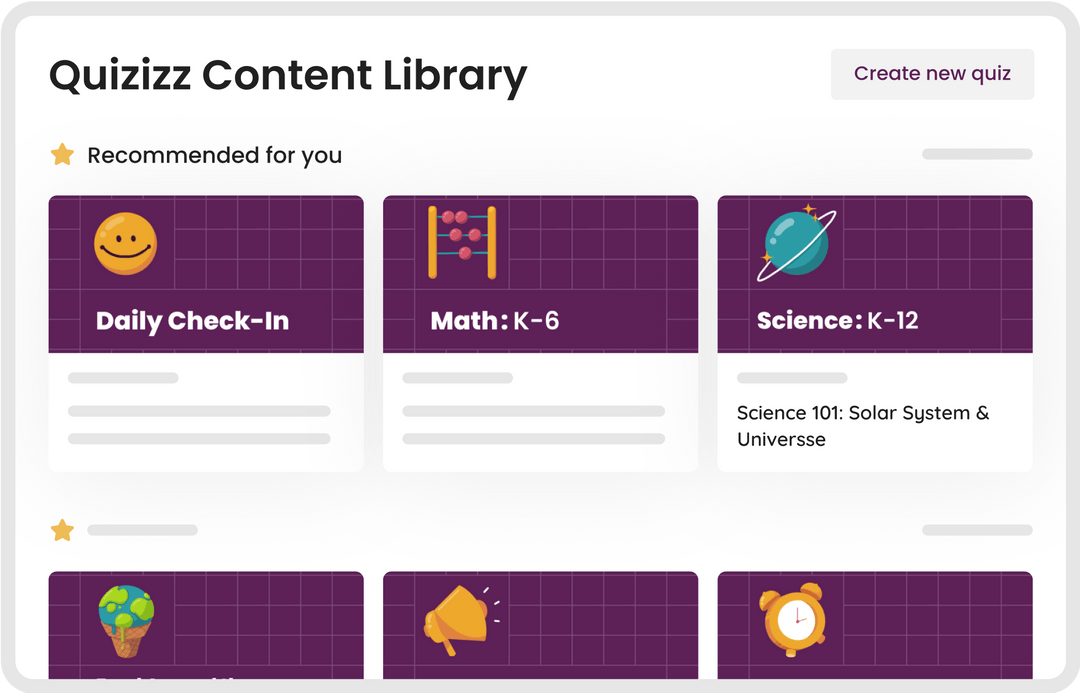Select the first placeholder line under Daily Check-In

click(123, 377)
